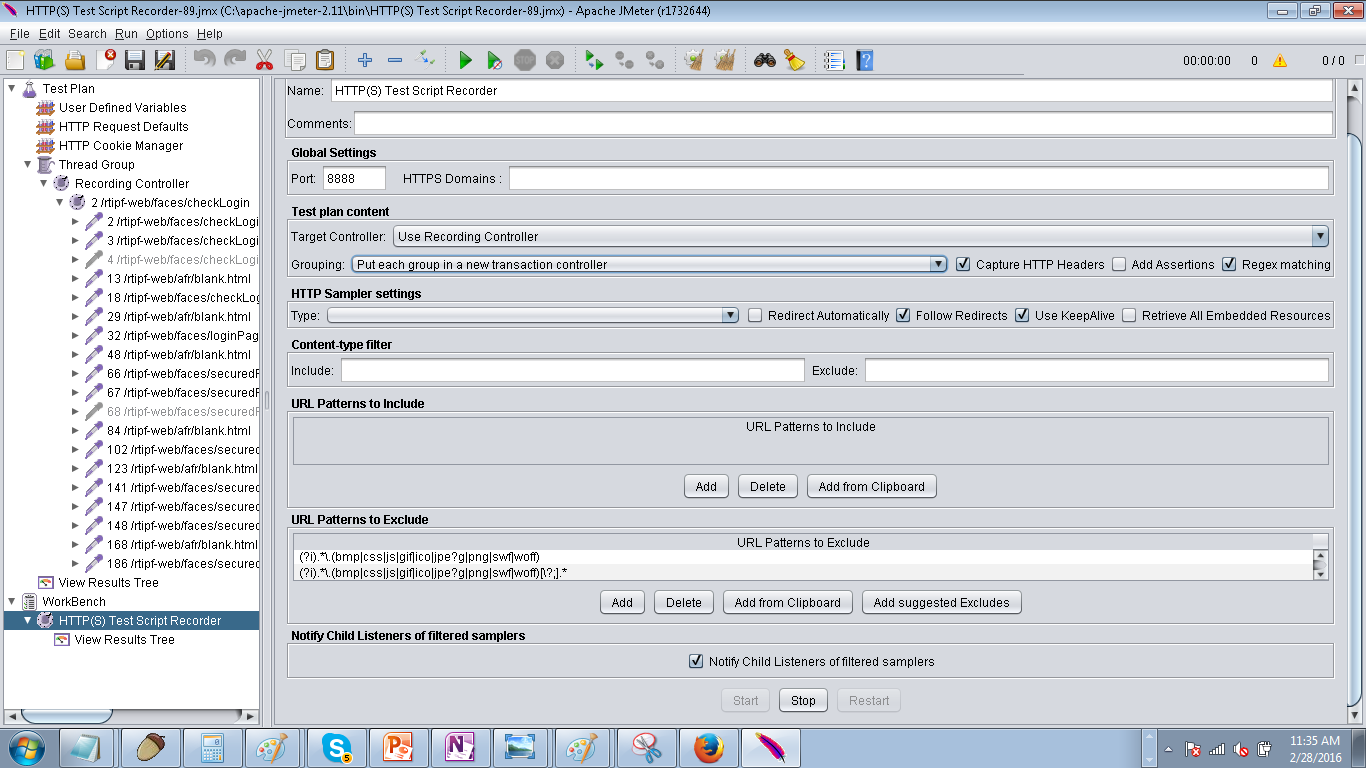Open the Search icon (binoculars) in toolbar

tap(764, 60)
